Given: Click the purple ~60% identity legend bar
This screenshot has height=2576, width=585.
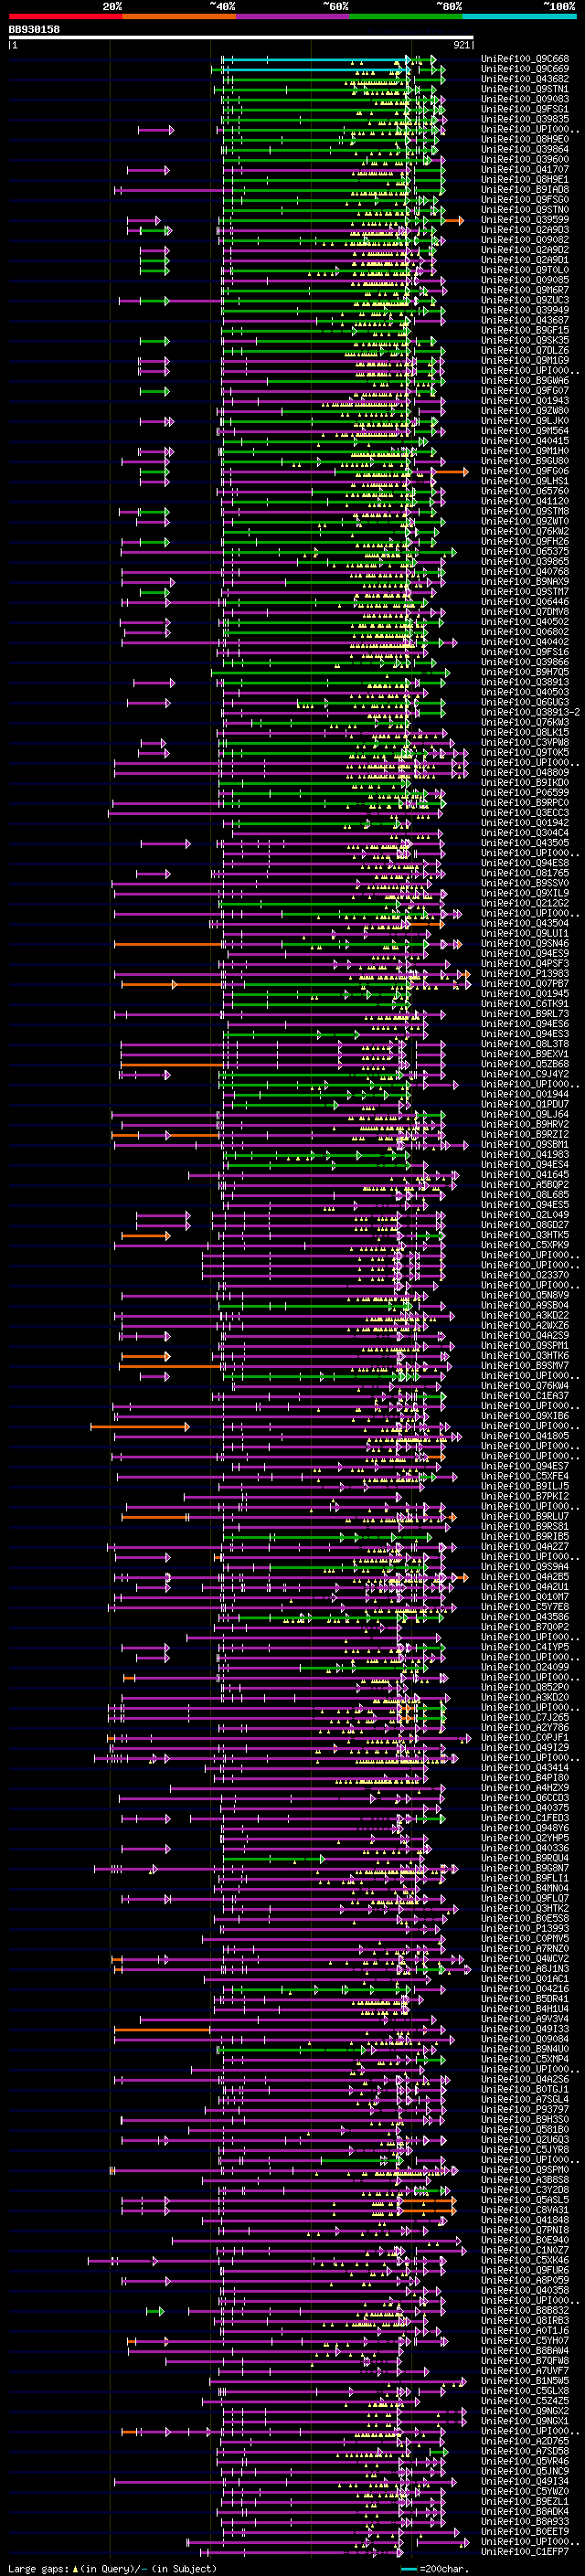Looking at the screenshot, I should click(293, 16).
